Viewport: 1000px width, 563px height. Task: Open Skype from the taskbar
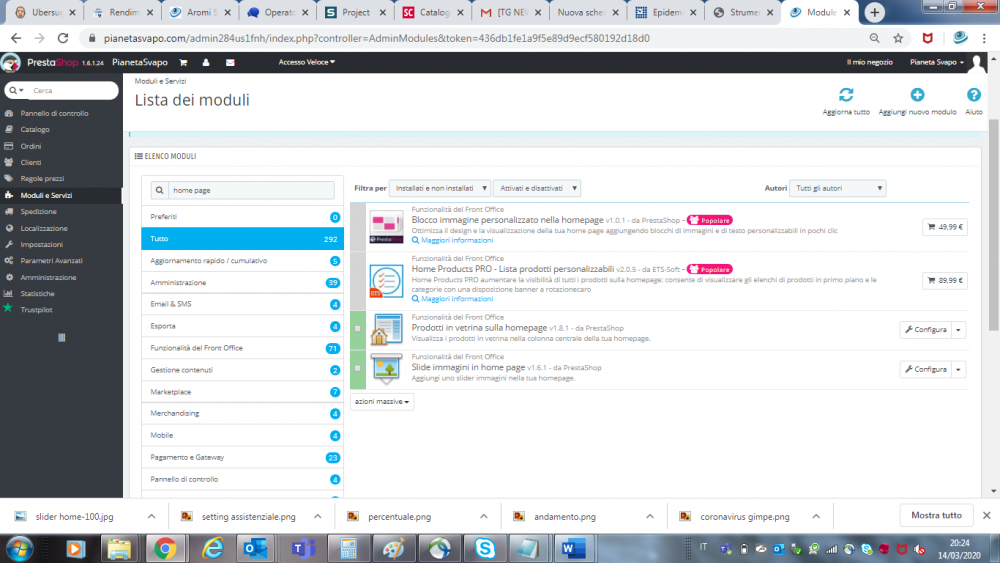point(485,548)
